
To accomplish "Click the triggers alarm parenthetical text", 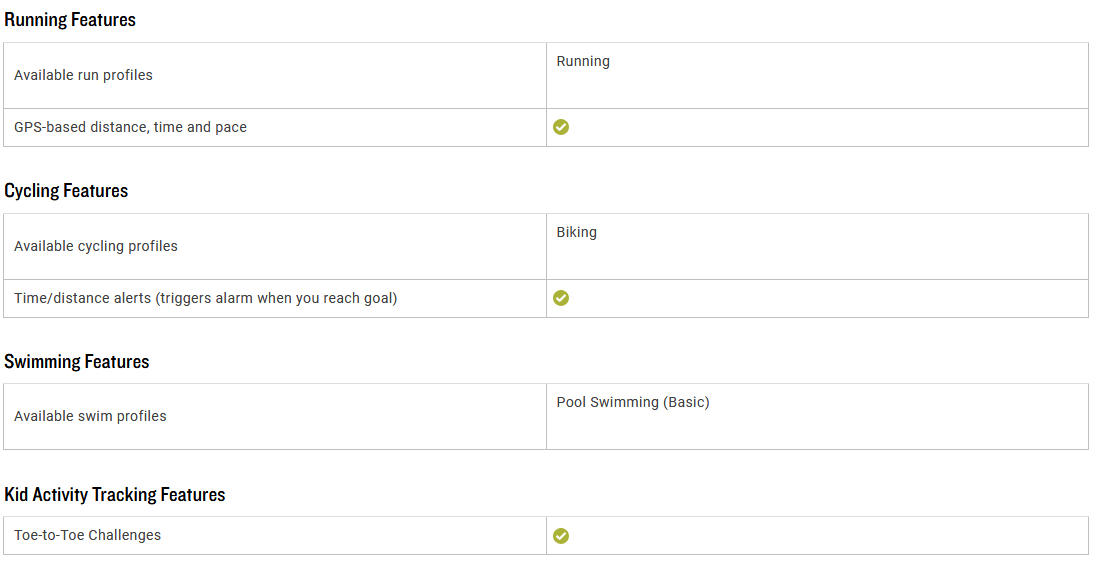I will 277,298.
